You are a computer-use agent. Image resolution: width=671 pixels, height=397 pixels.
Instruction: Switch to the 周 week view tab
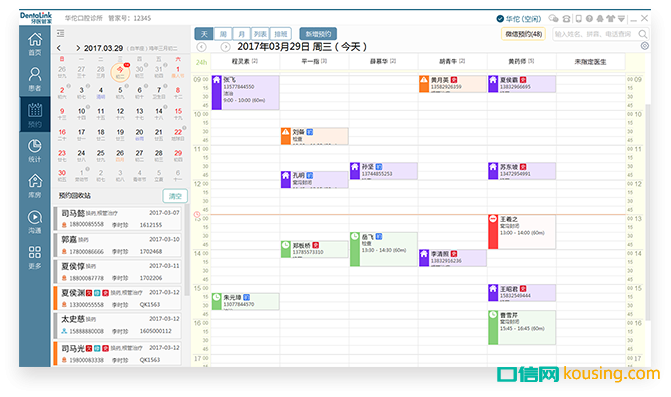tap(223, 34)
